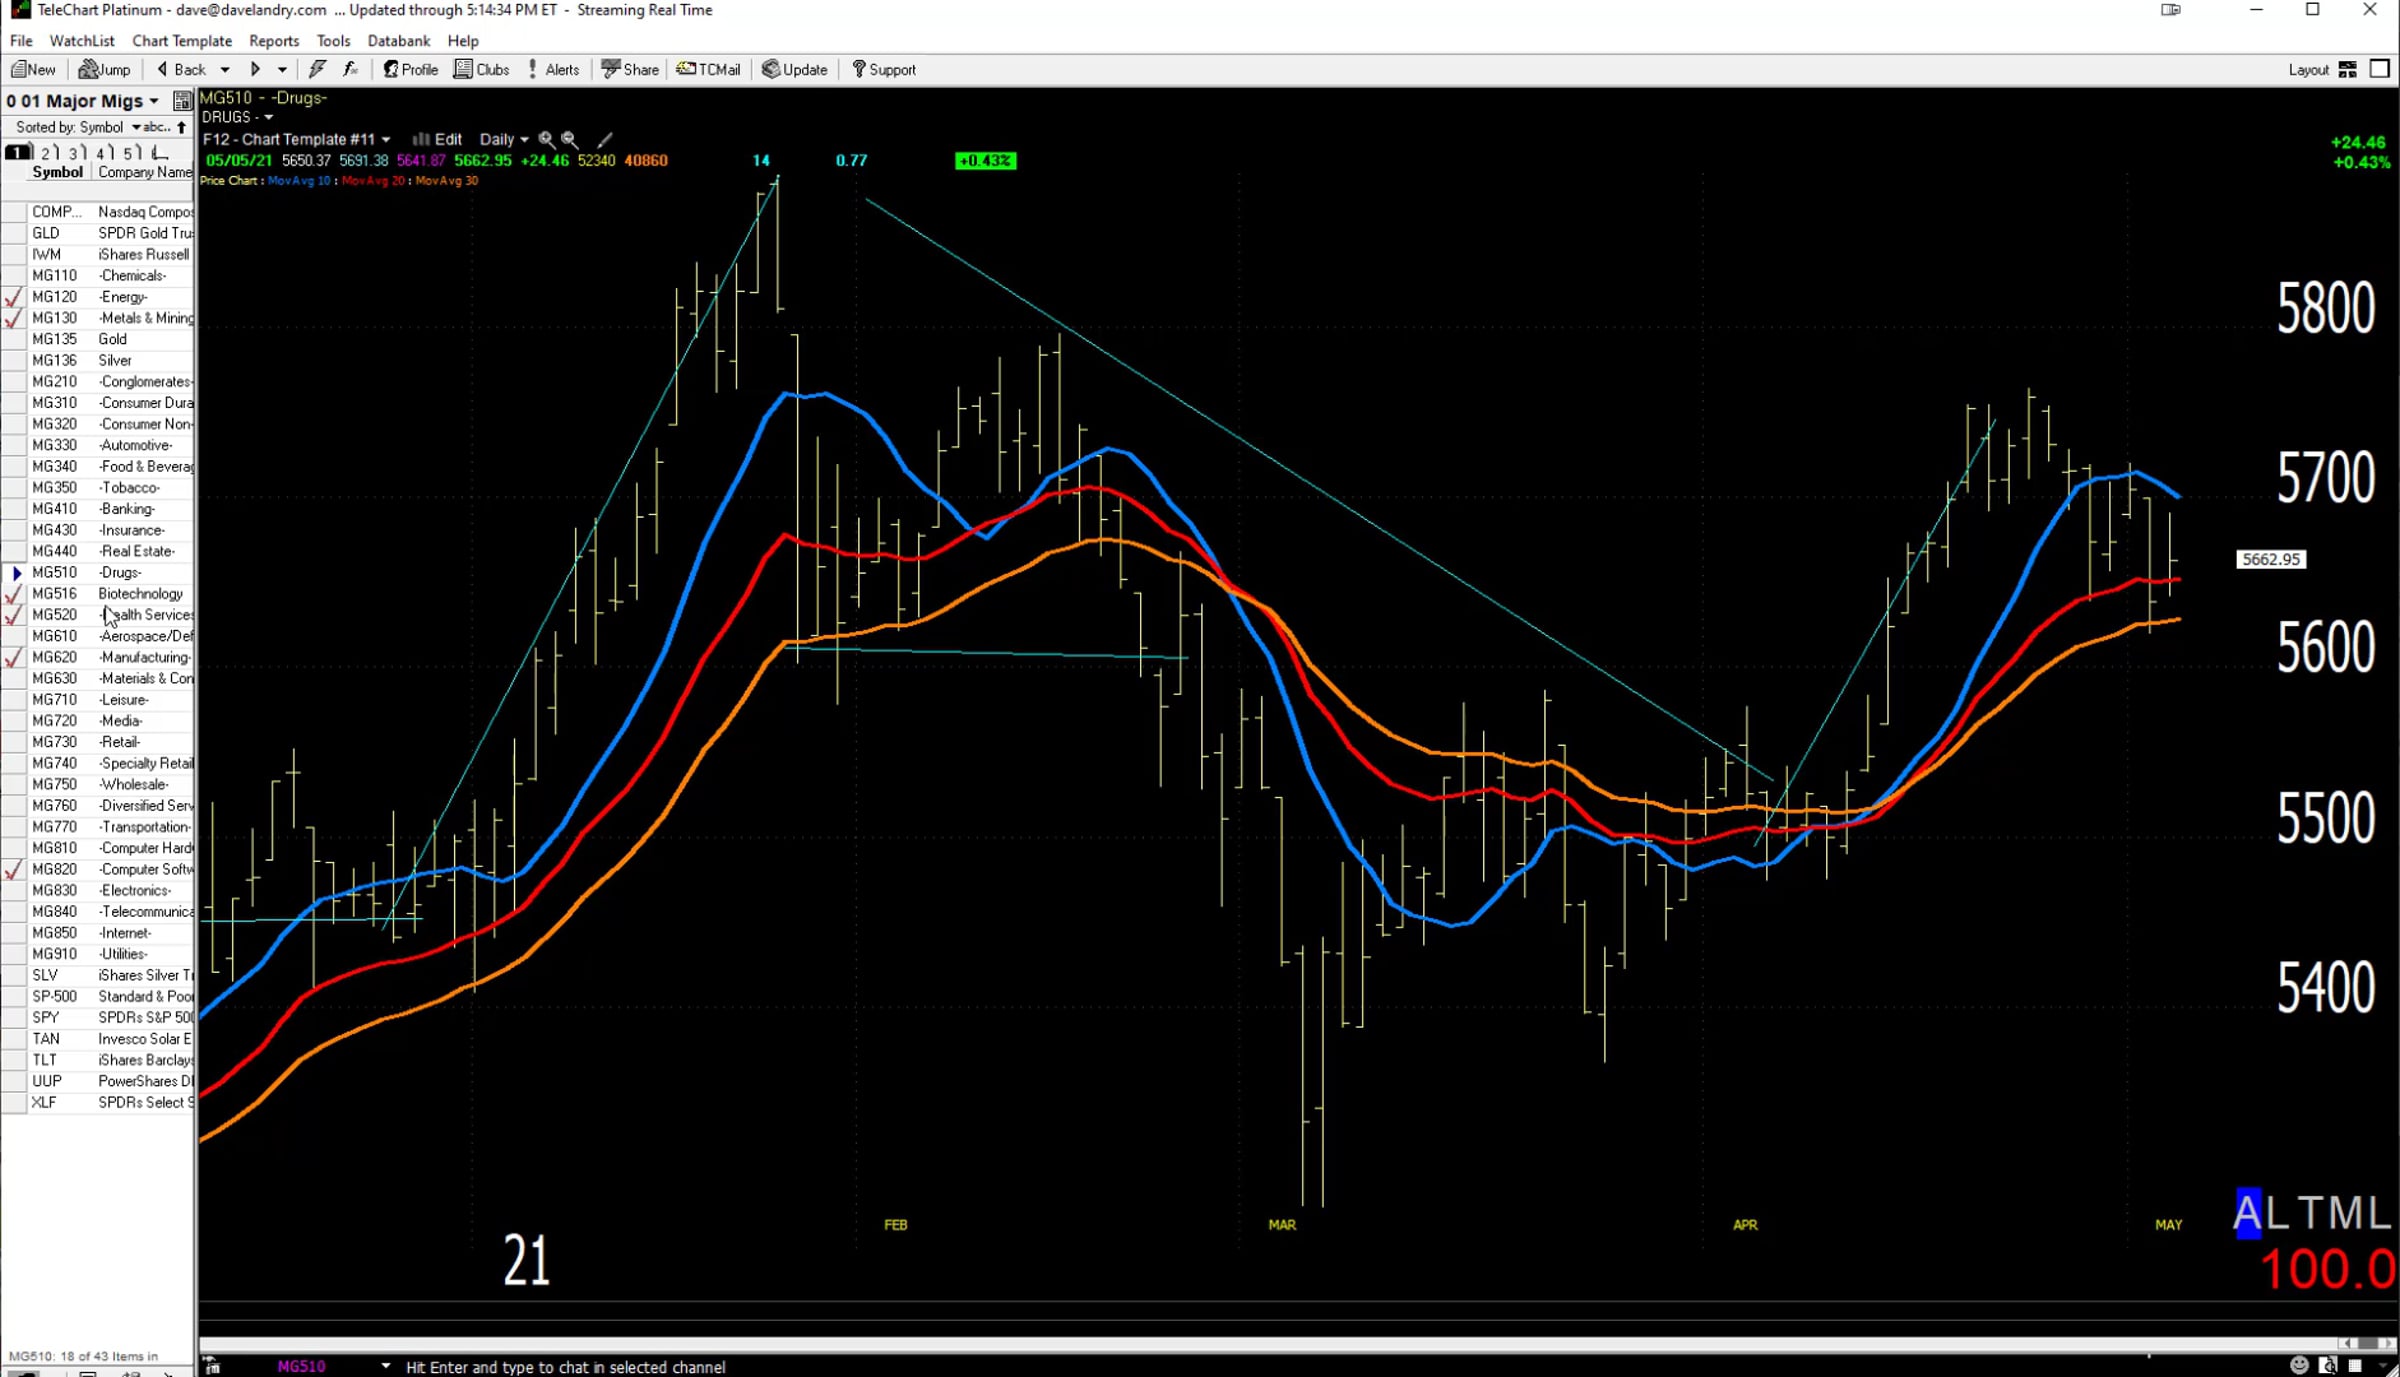This screenshot has width=2400, height=1377.
Task: Click the MovAvg 20 legend label
Action: click(373, 180)
